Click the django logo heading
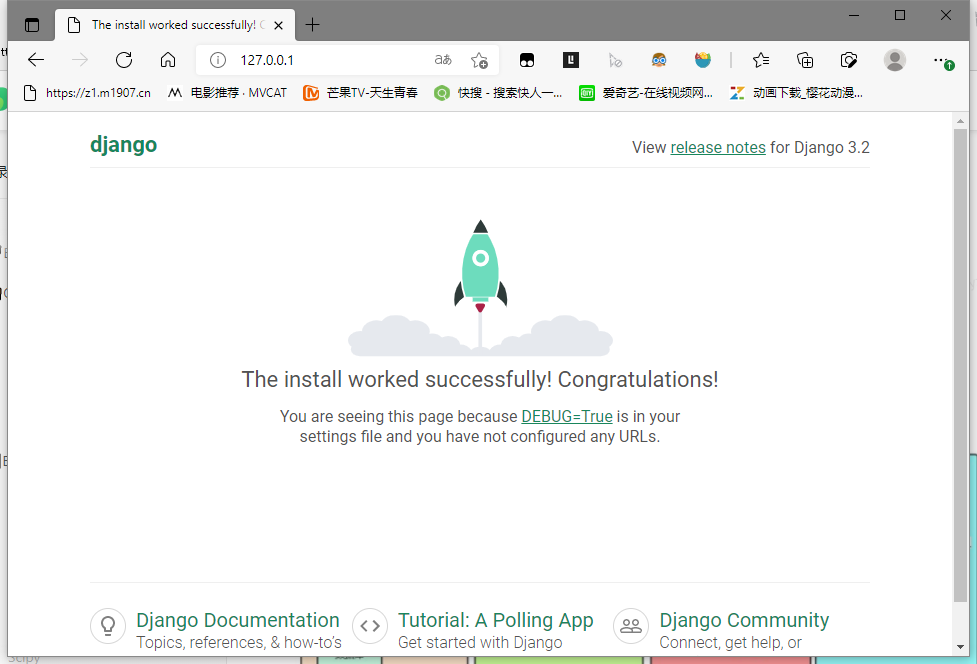 [x=123, y=145]
